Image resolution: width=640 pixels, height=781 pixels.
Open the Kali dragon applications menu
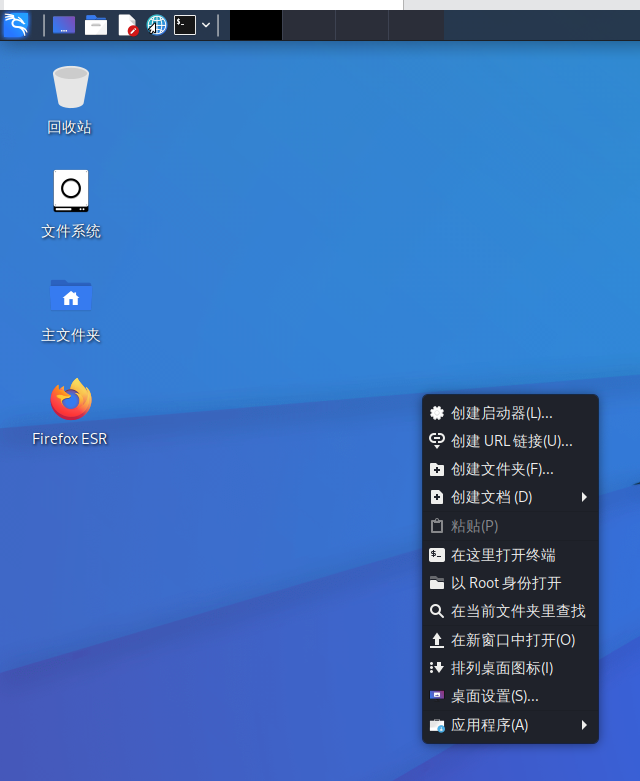[x=16, y=24]
